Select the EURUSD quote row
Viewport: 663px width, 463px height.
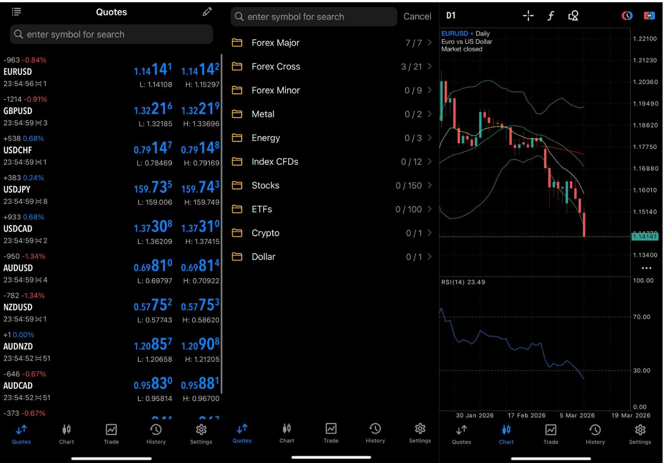[x=111, y=72]
